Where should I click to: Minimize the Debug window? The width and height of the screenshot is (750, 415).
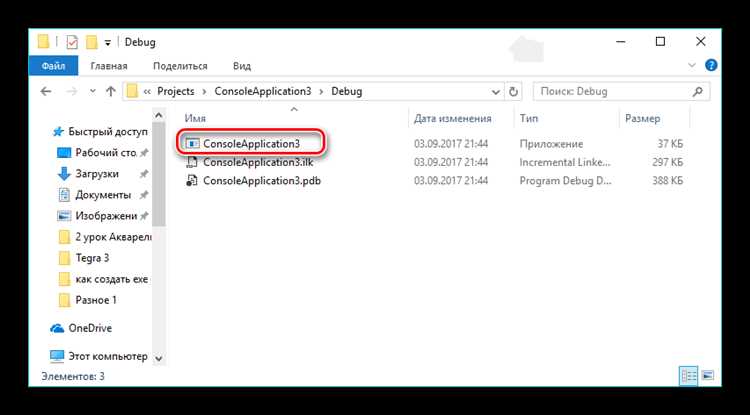(620, 42)
